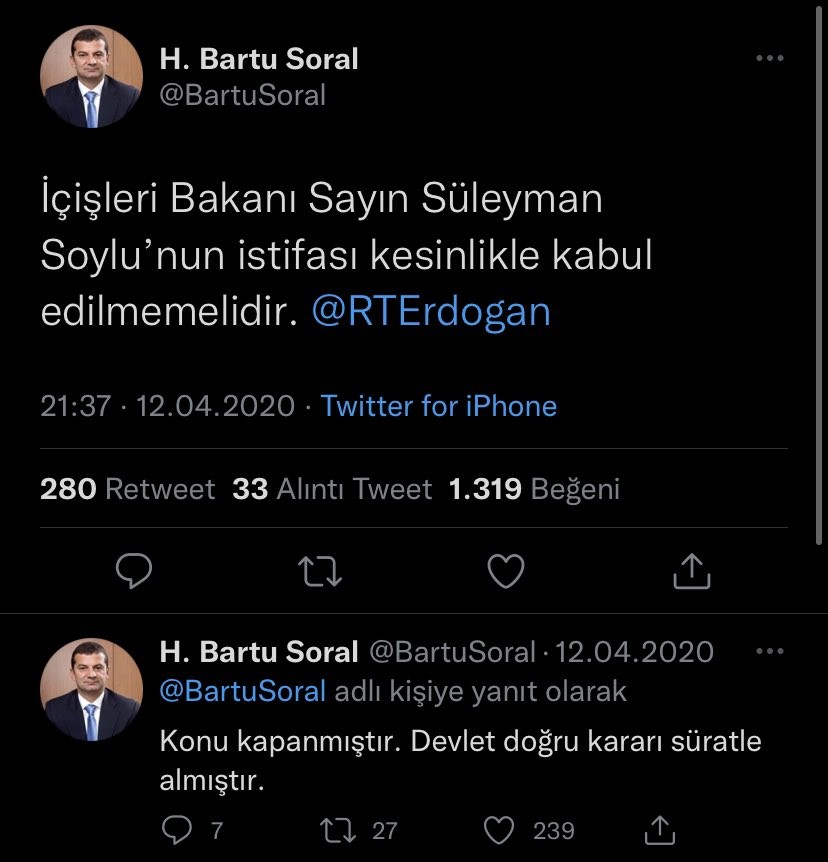Share the main tweet

(x=691, y=571)
